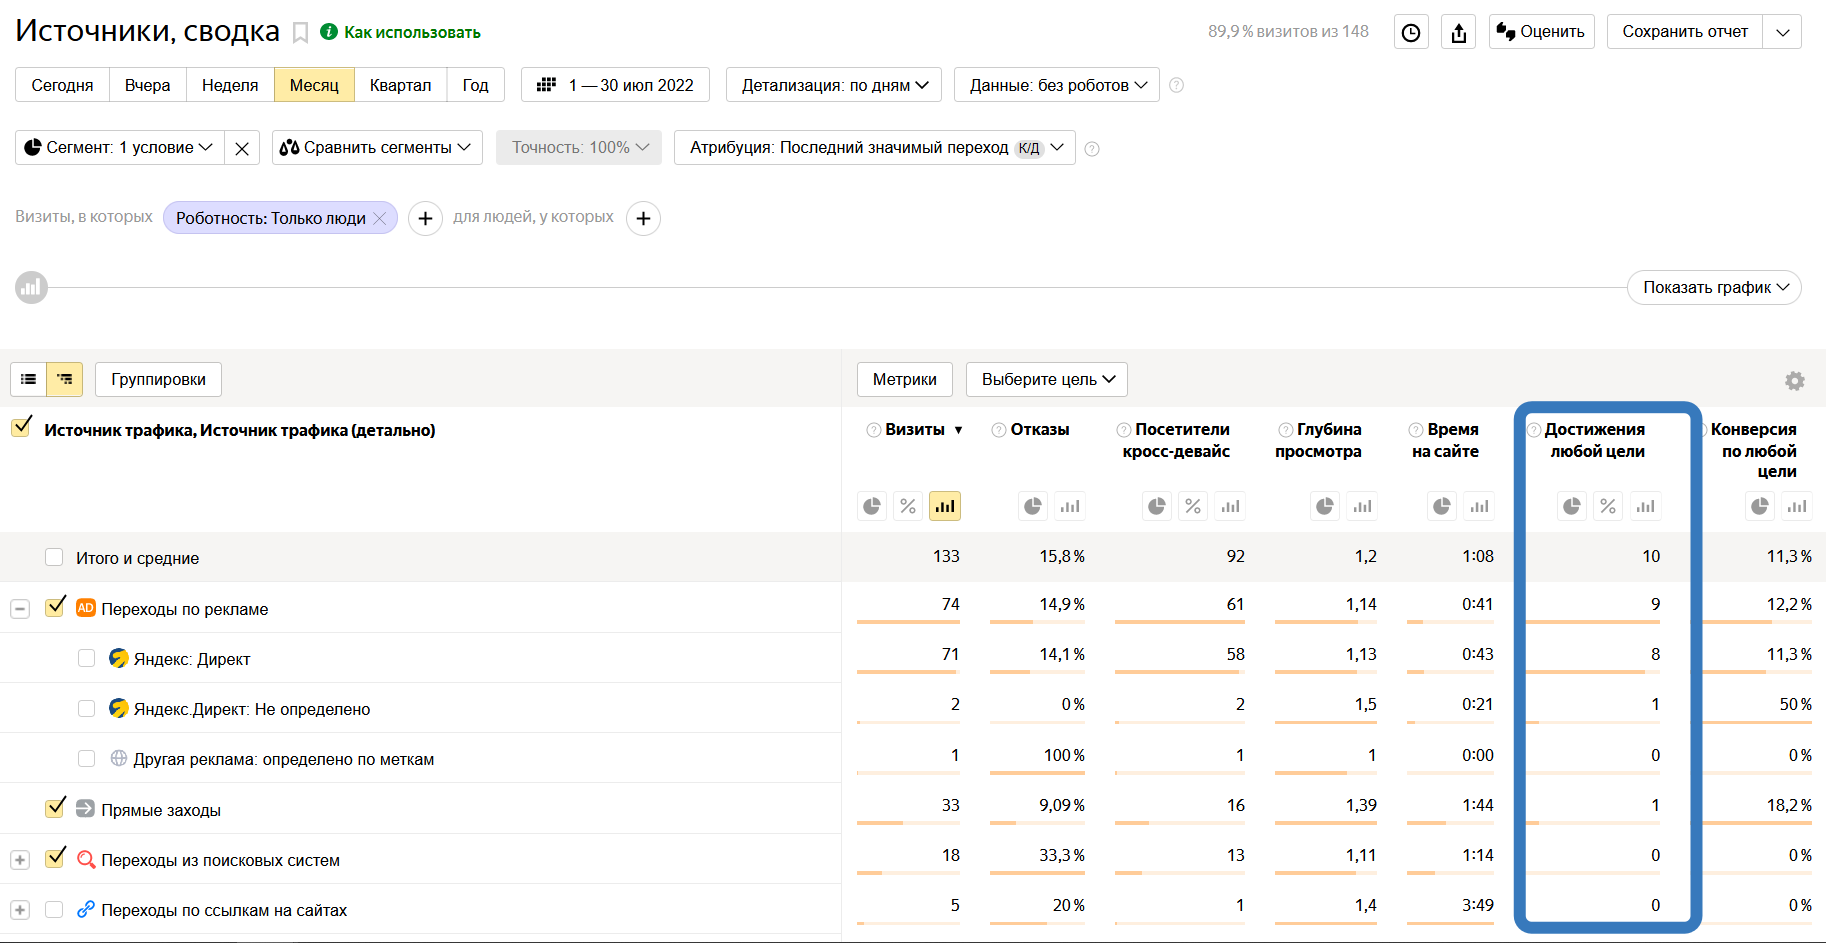This screenshot has height=943, width=1826.
Task: Click bar chart icon under Отказы column
Action: (1070, 506)
